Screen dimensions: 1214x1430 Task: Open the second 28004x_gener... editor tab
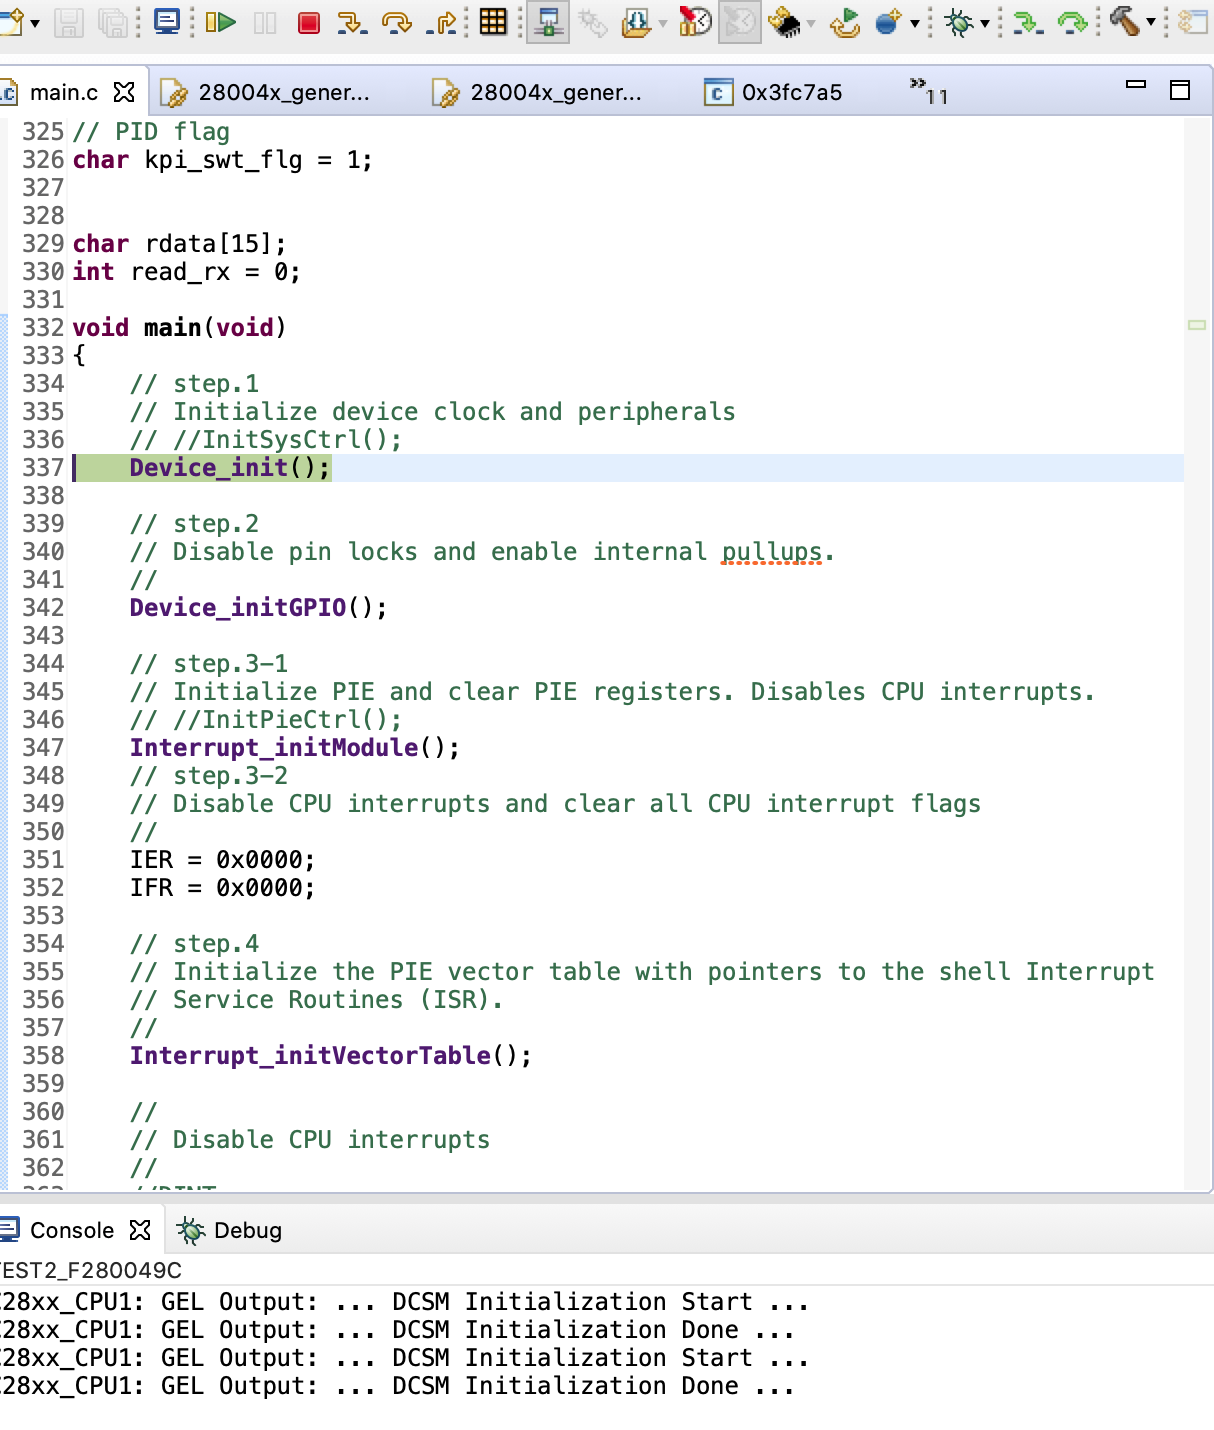(537, 92)
